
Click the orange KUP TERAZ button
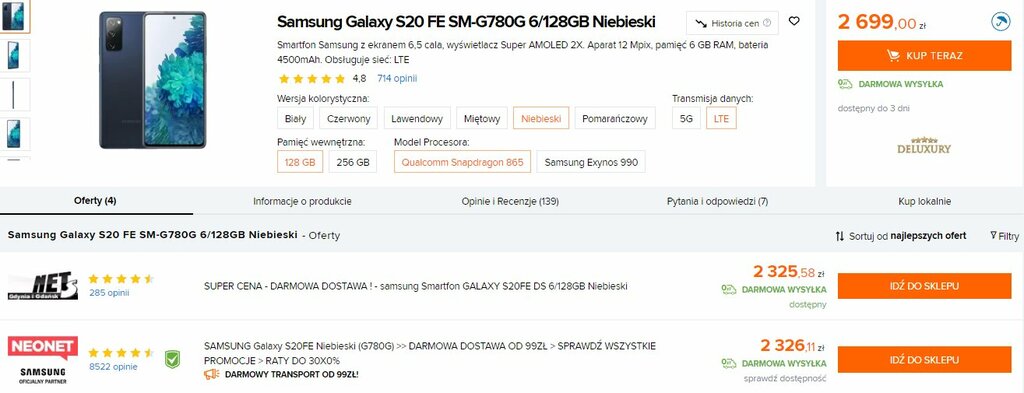(x=924, y=55)
